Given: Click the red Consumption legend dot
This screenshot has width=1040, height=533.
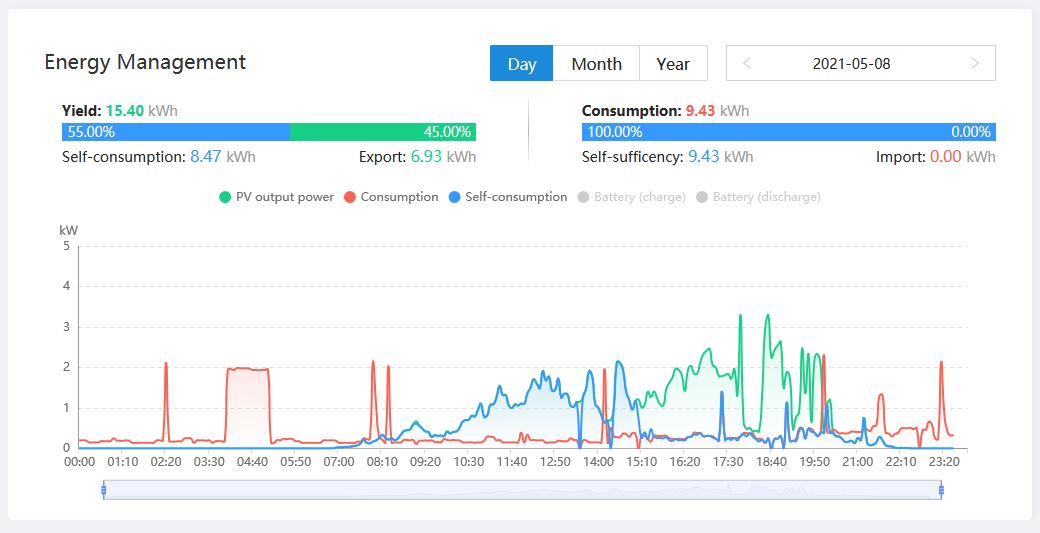Looking at the screenshot, I should click(350, 197).
